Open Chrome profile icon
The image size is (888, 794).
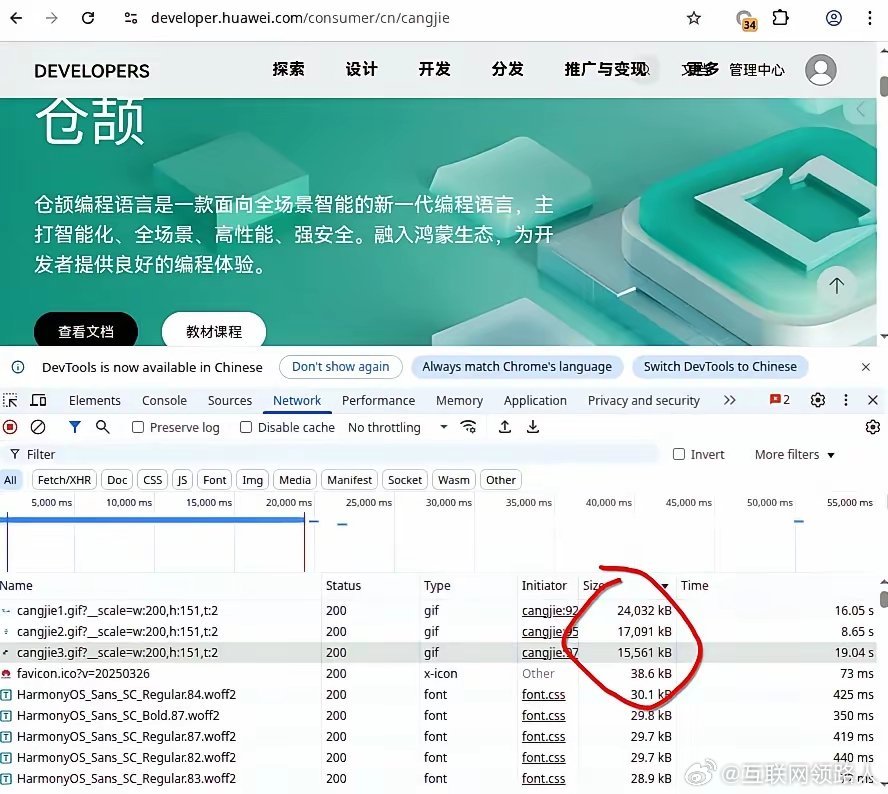point(834,18)
